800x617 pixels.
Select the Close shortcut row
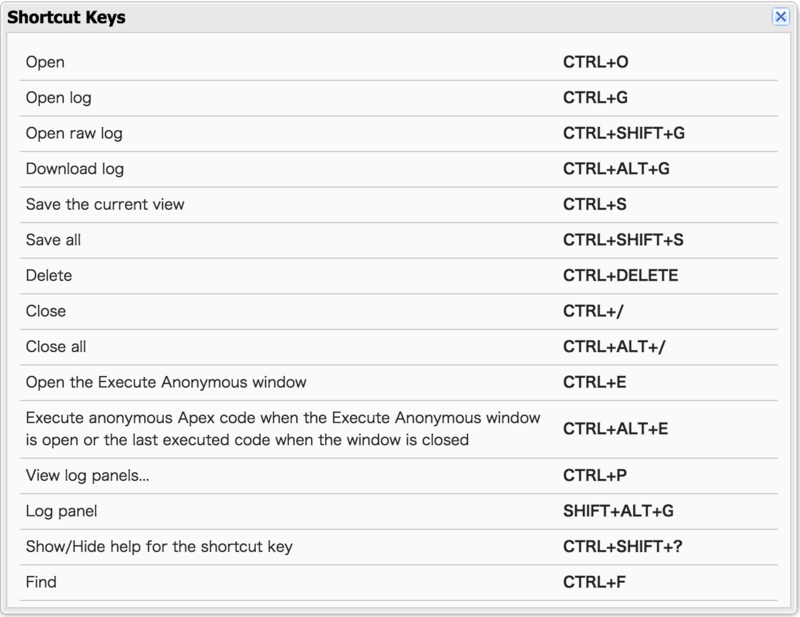coord(398,311)
